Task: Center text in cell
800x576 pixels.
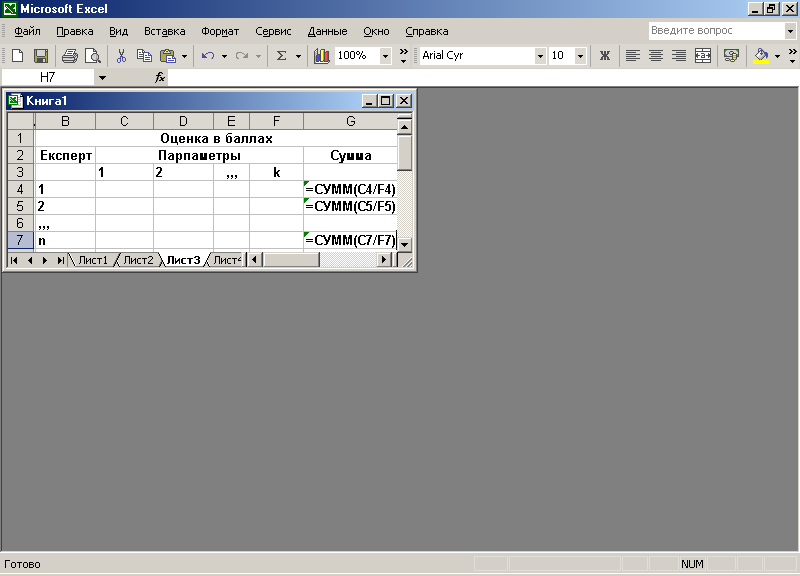Action: 656,56
